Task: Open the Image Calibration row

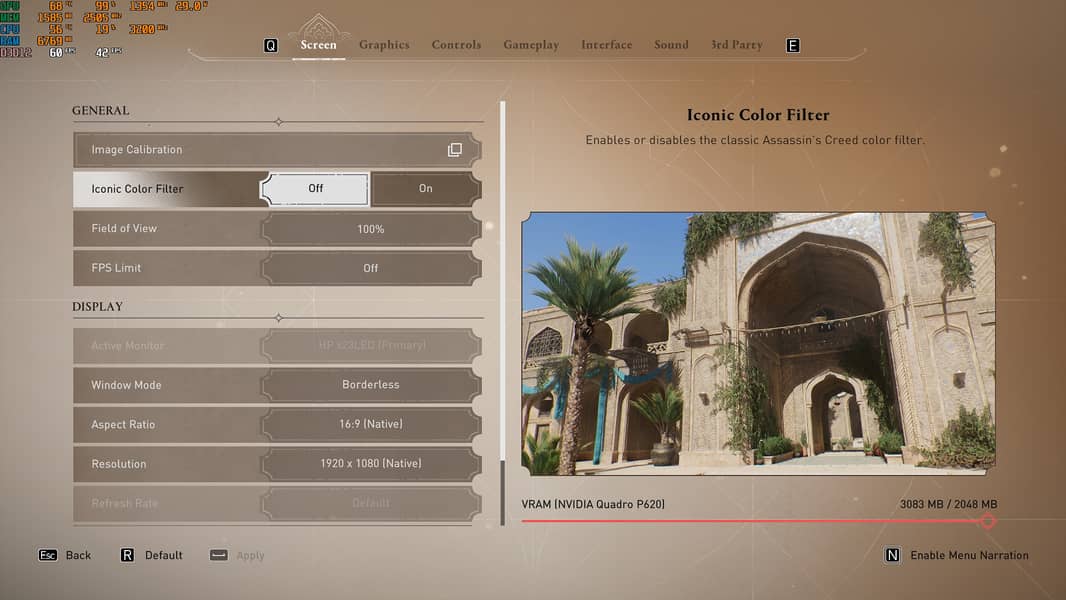Action: (x=277, y=150)
